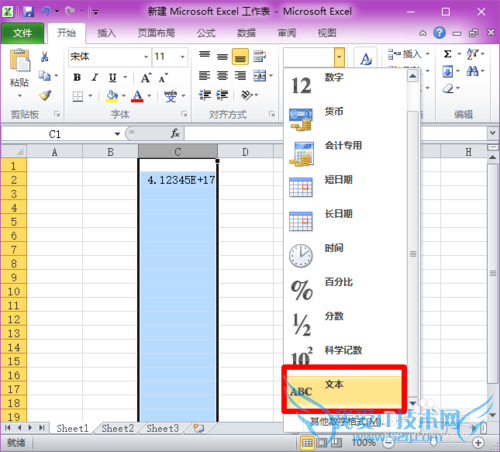500x452 pixels.
Task: Open the font size dropdown
Action: [183, 57]
